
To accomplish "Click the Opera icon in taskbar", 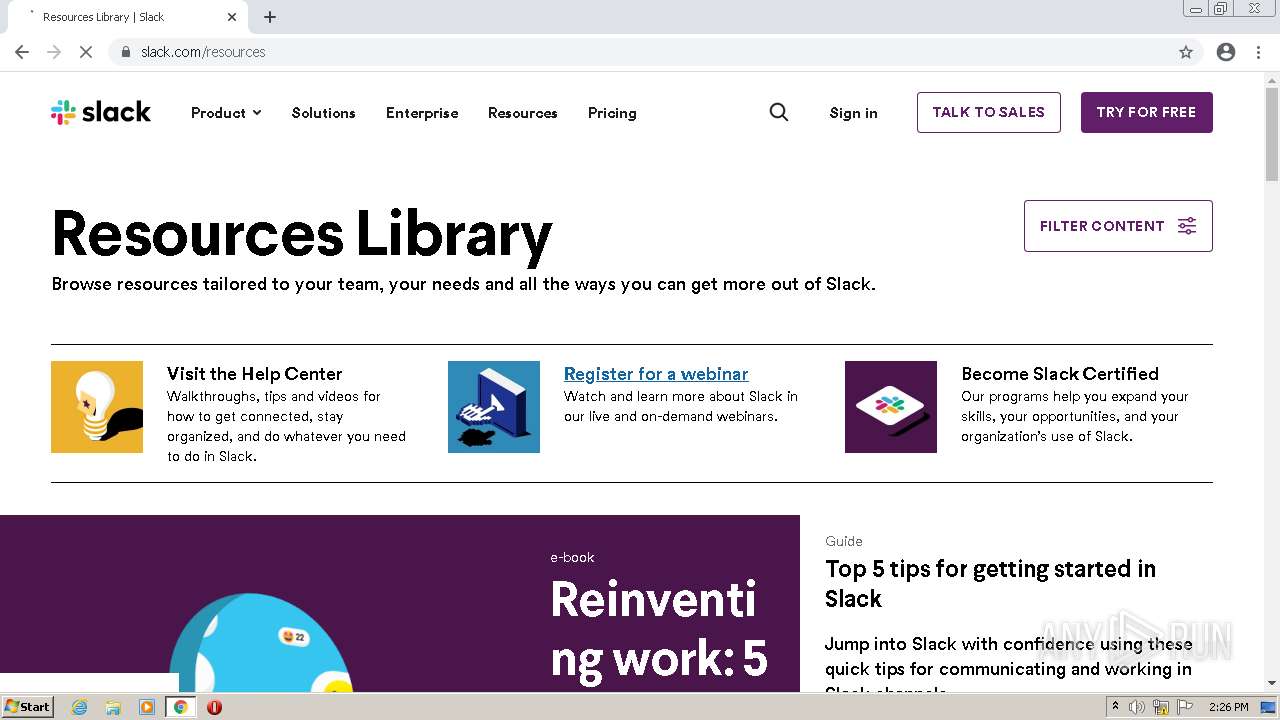I will click(214, 707).
